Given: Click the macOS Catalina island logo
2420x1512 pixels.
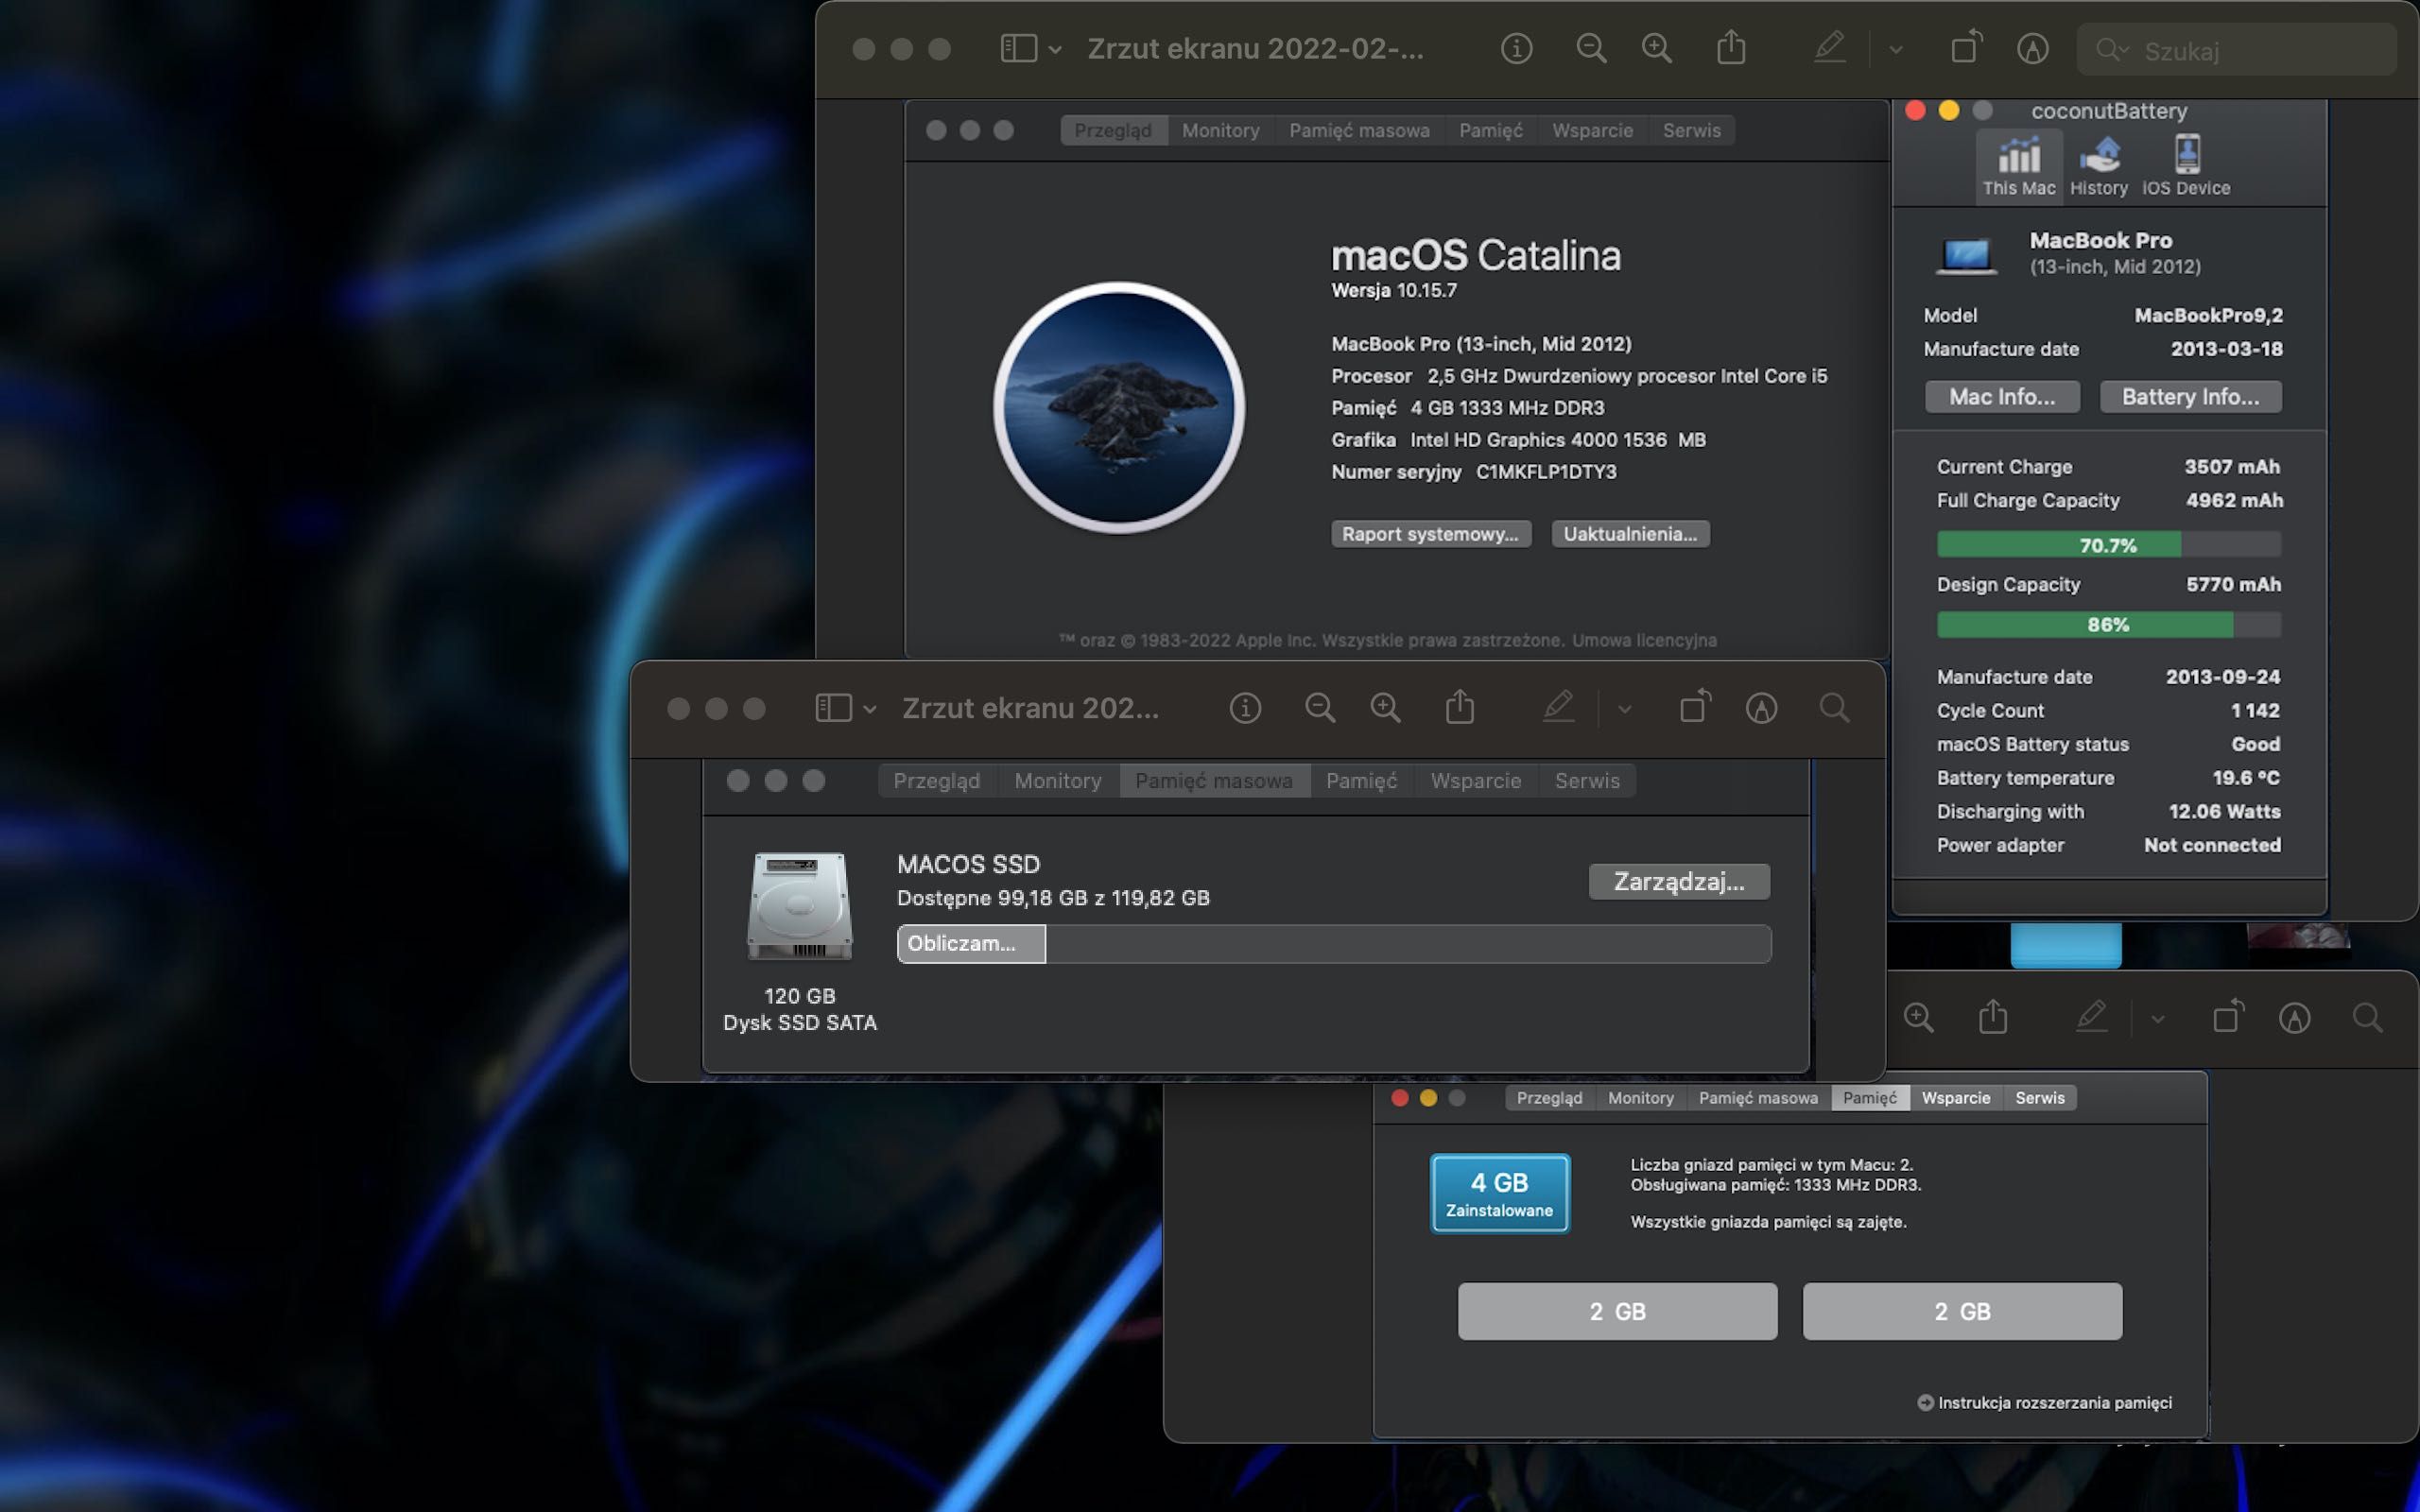Looking at the screenshot, I should pos(1119,408).
